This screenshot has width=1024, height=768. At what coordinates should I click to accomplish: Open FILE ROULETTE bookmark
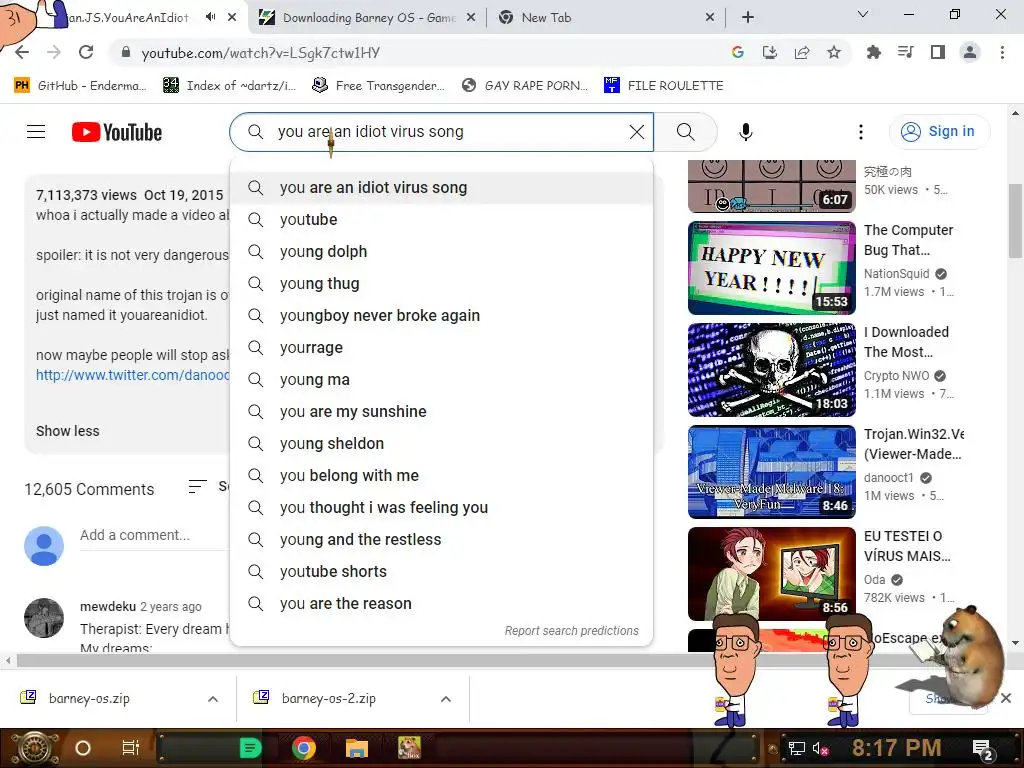click(664, 85)
